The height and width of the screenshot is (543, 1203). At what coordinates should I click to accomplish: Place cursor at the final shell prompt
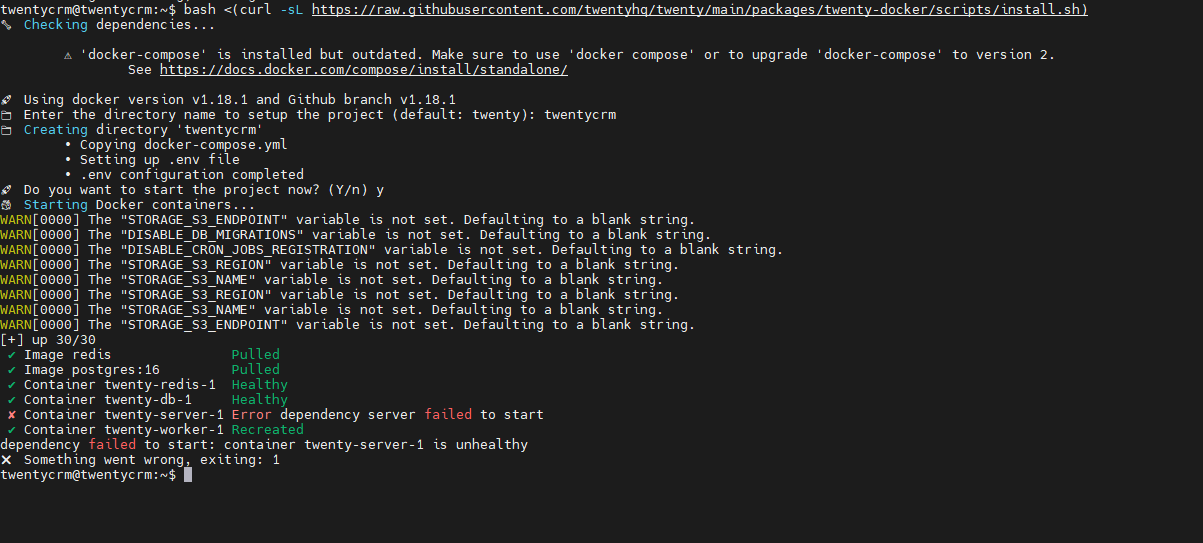187,474
